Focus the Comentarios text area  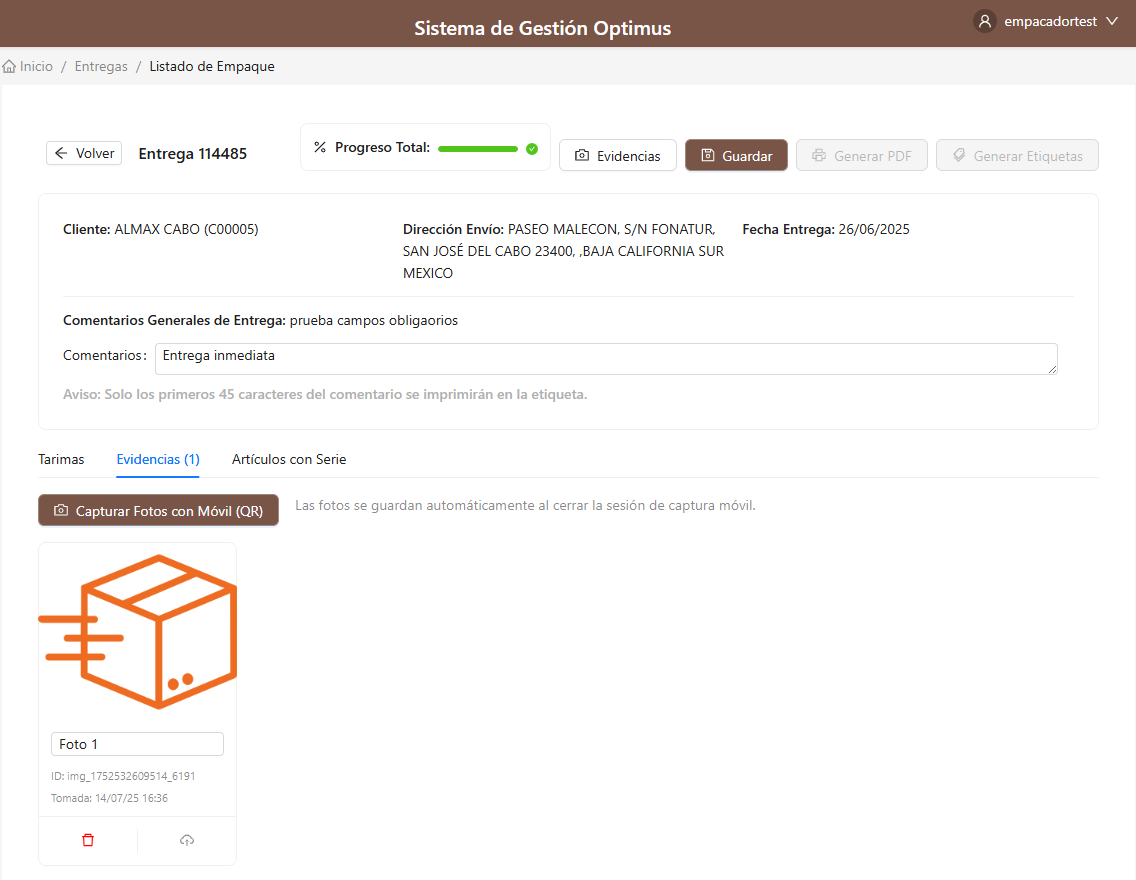click(x=606, y=359)
